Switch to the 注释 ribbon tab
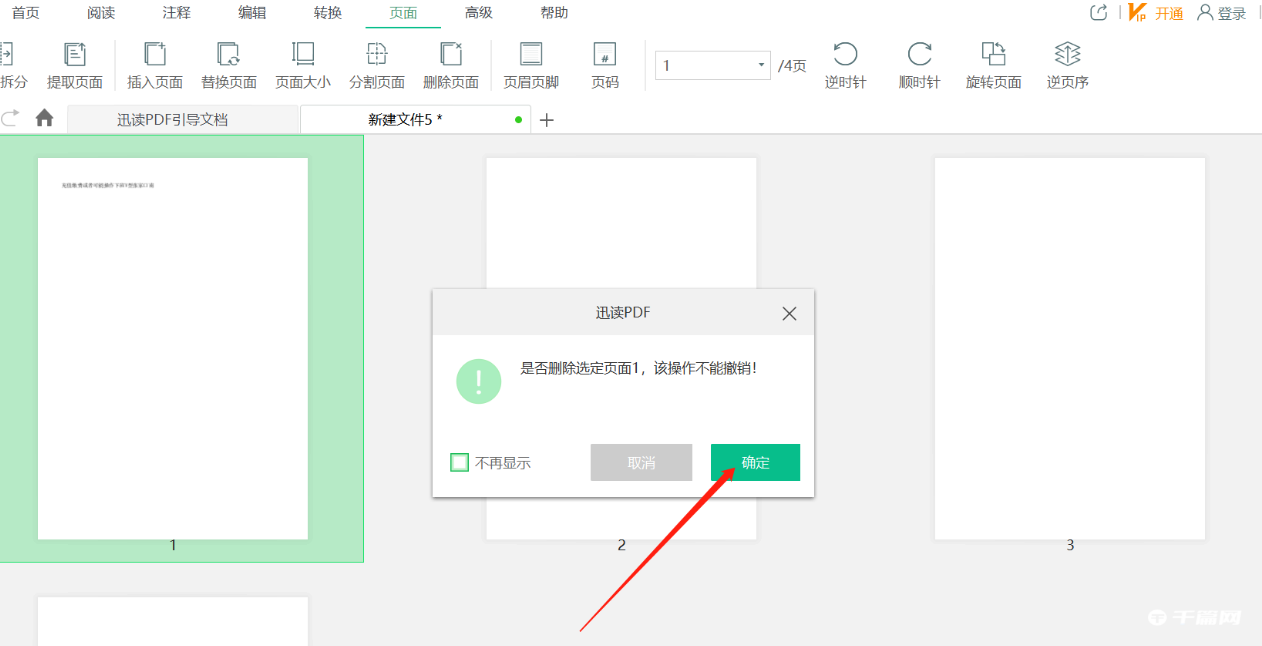This screenshot has height=646, width=1262. (176, 13)
